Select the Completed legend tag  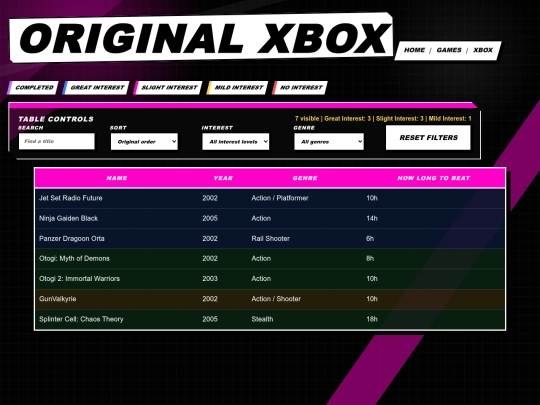[x=33, y=87]
